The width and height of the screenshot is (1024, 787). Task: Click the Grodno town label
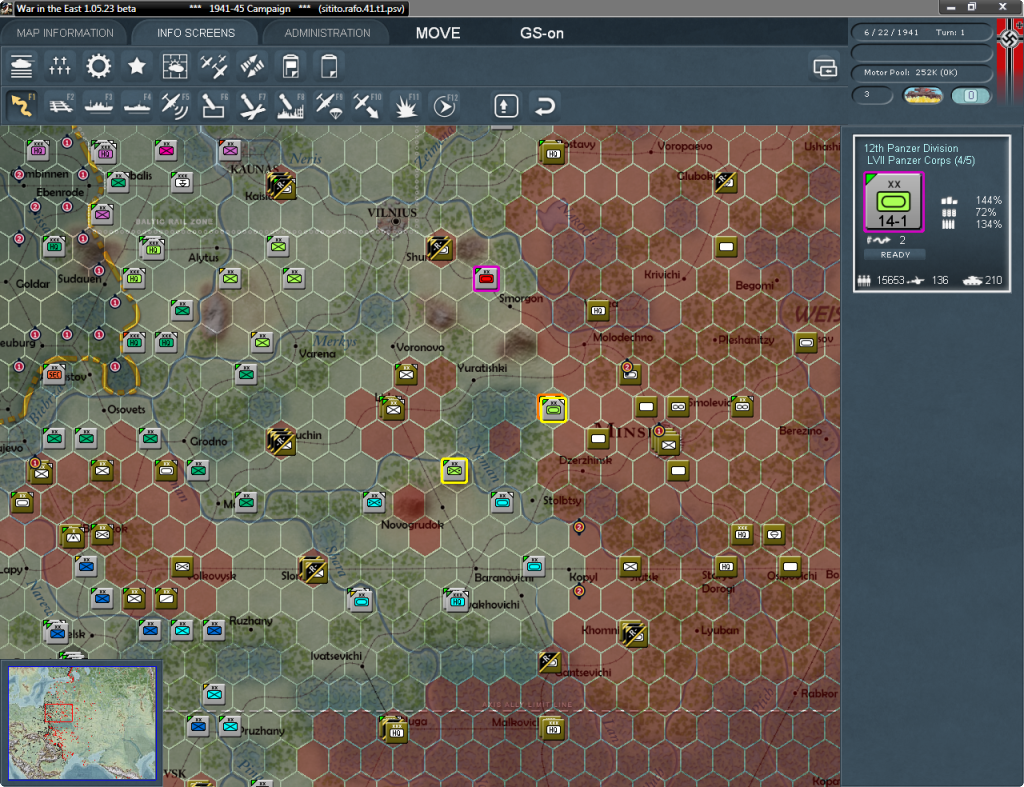208,441
